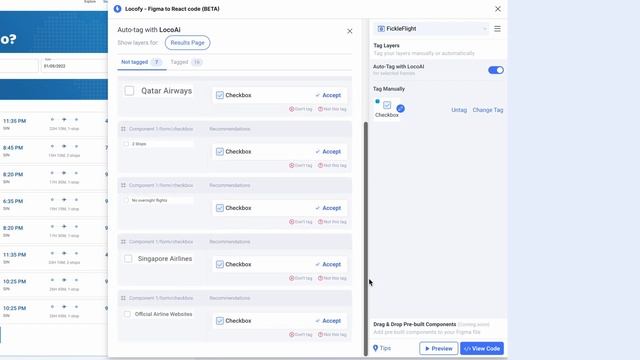Accept the Checkbox tag for 2 stops

click(x=328, y=151)
